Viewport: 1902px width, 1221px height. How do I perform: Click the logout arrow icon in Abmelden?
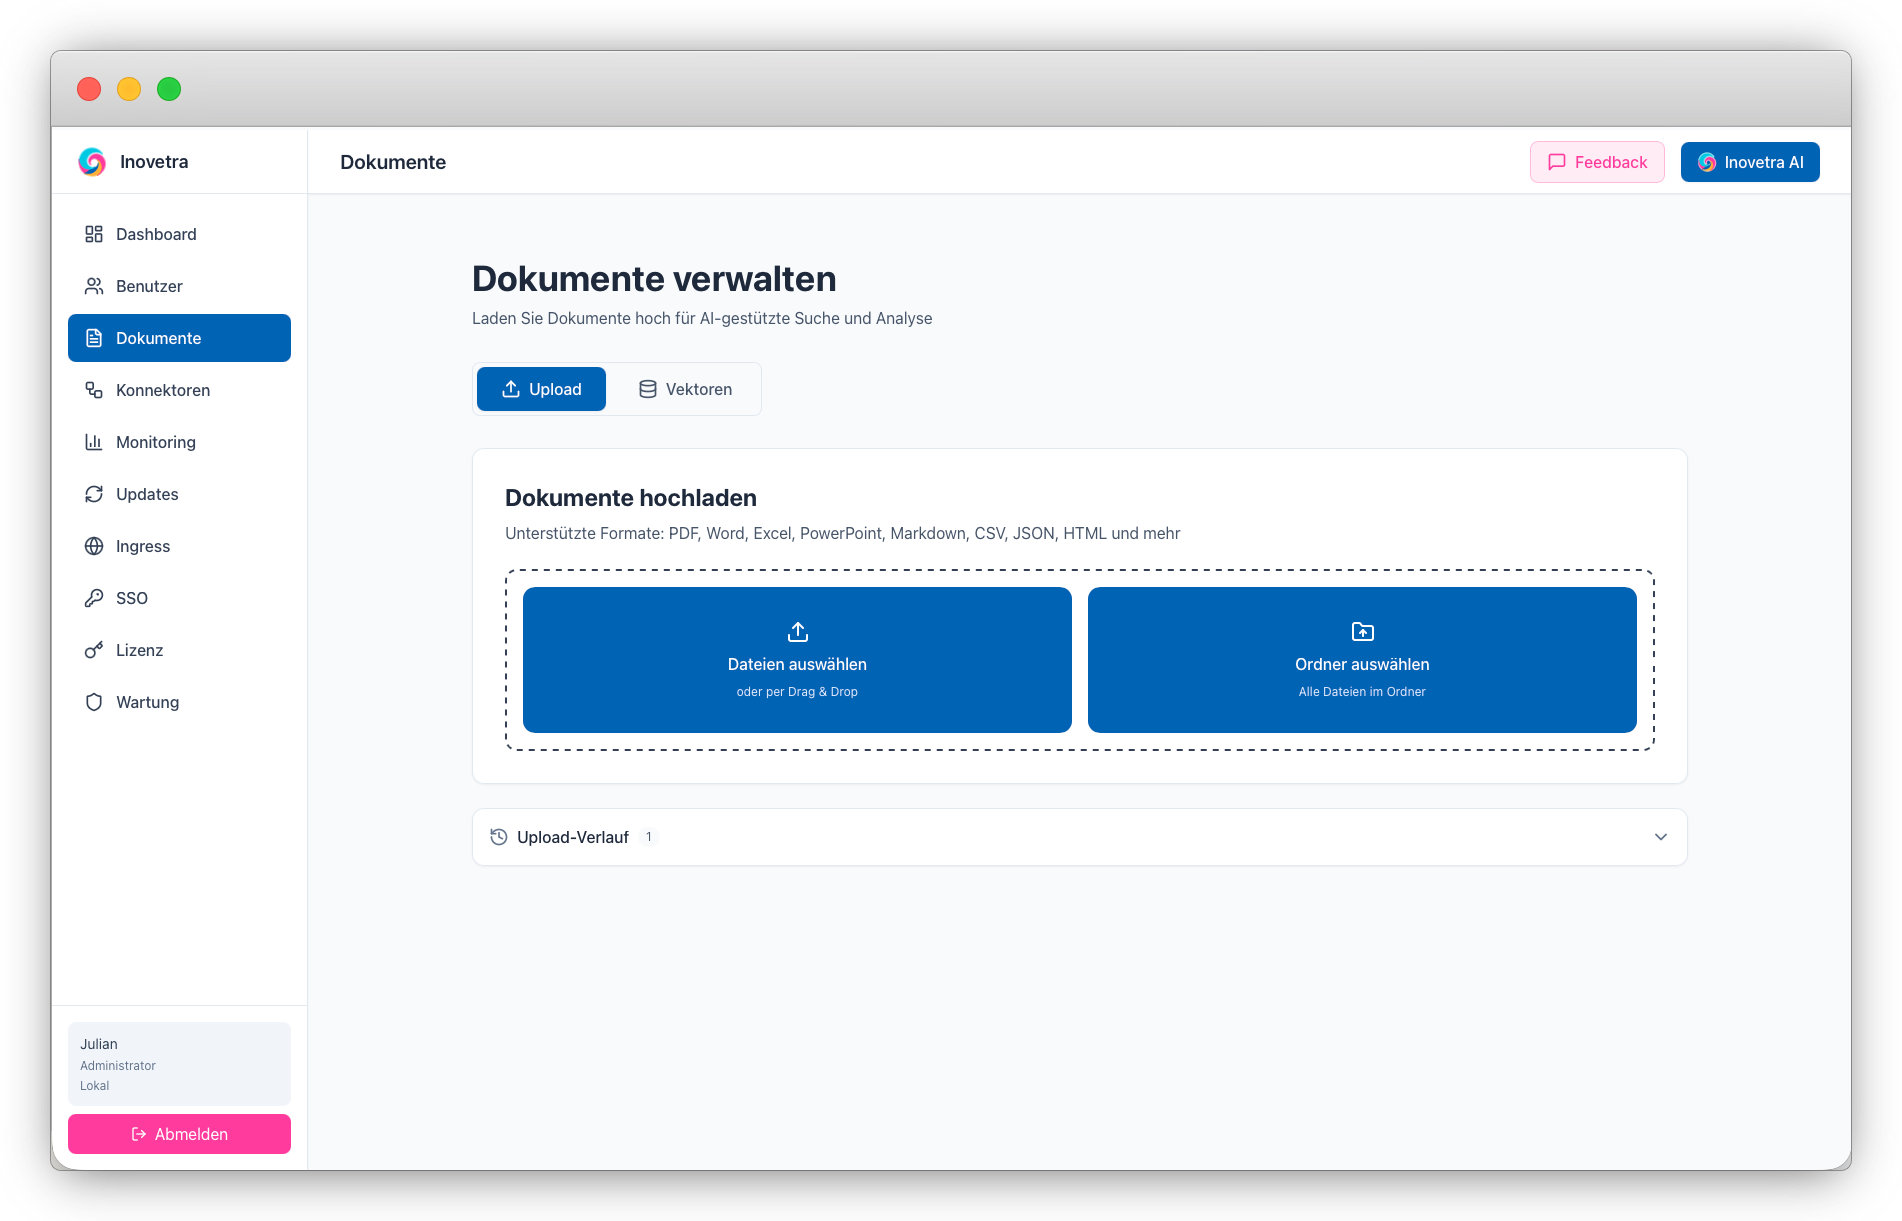(x=139, y=1134)
